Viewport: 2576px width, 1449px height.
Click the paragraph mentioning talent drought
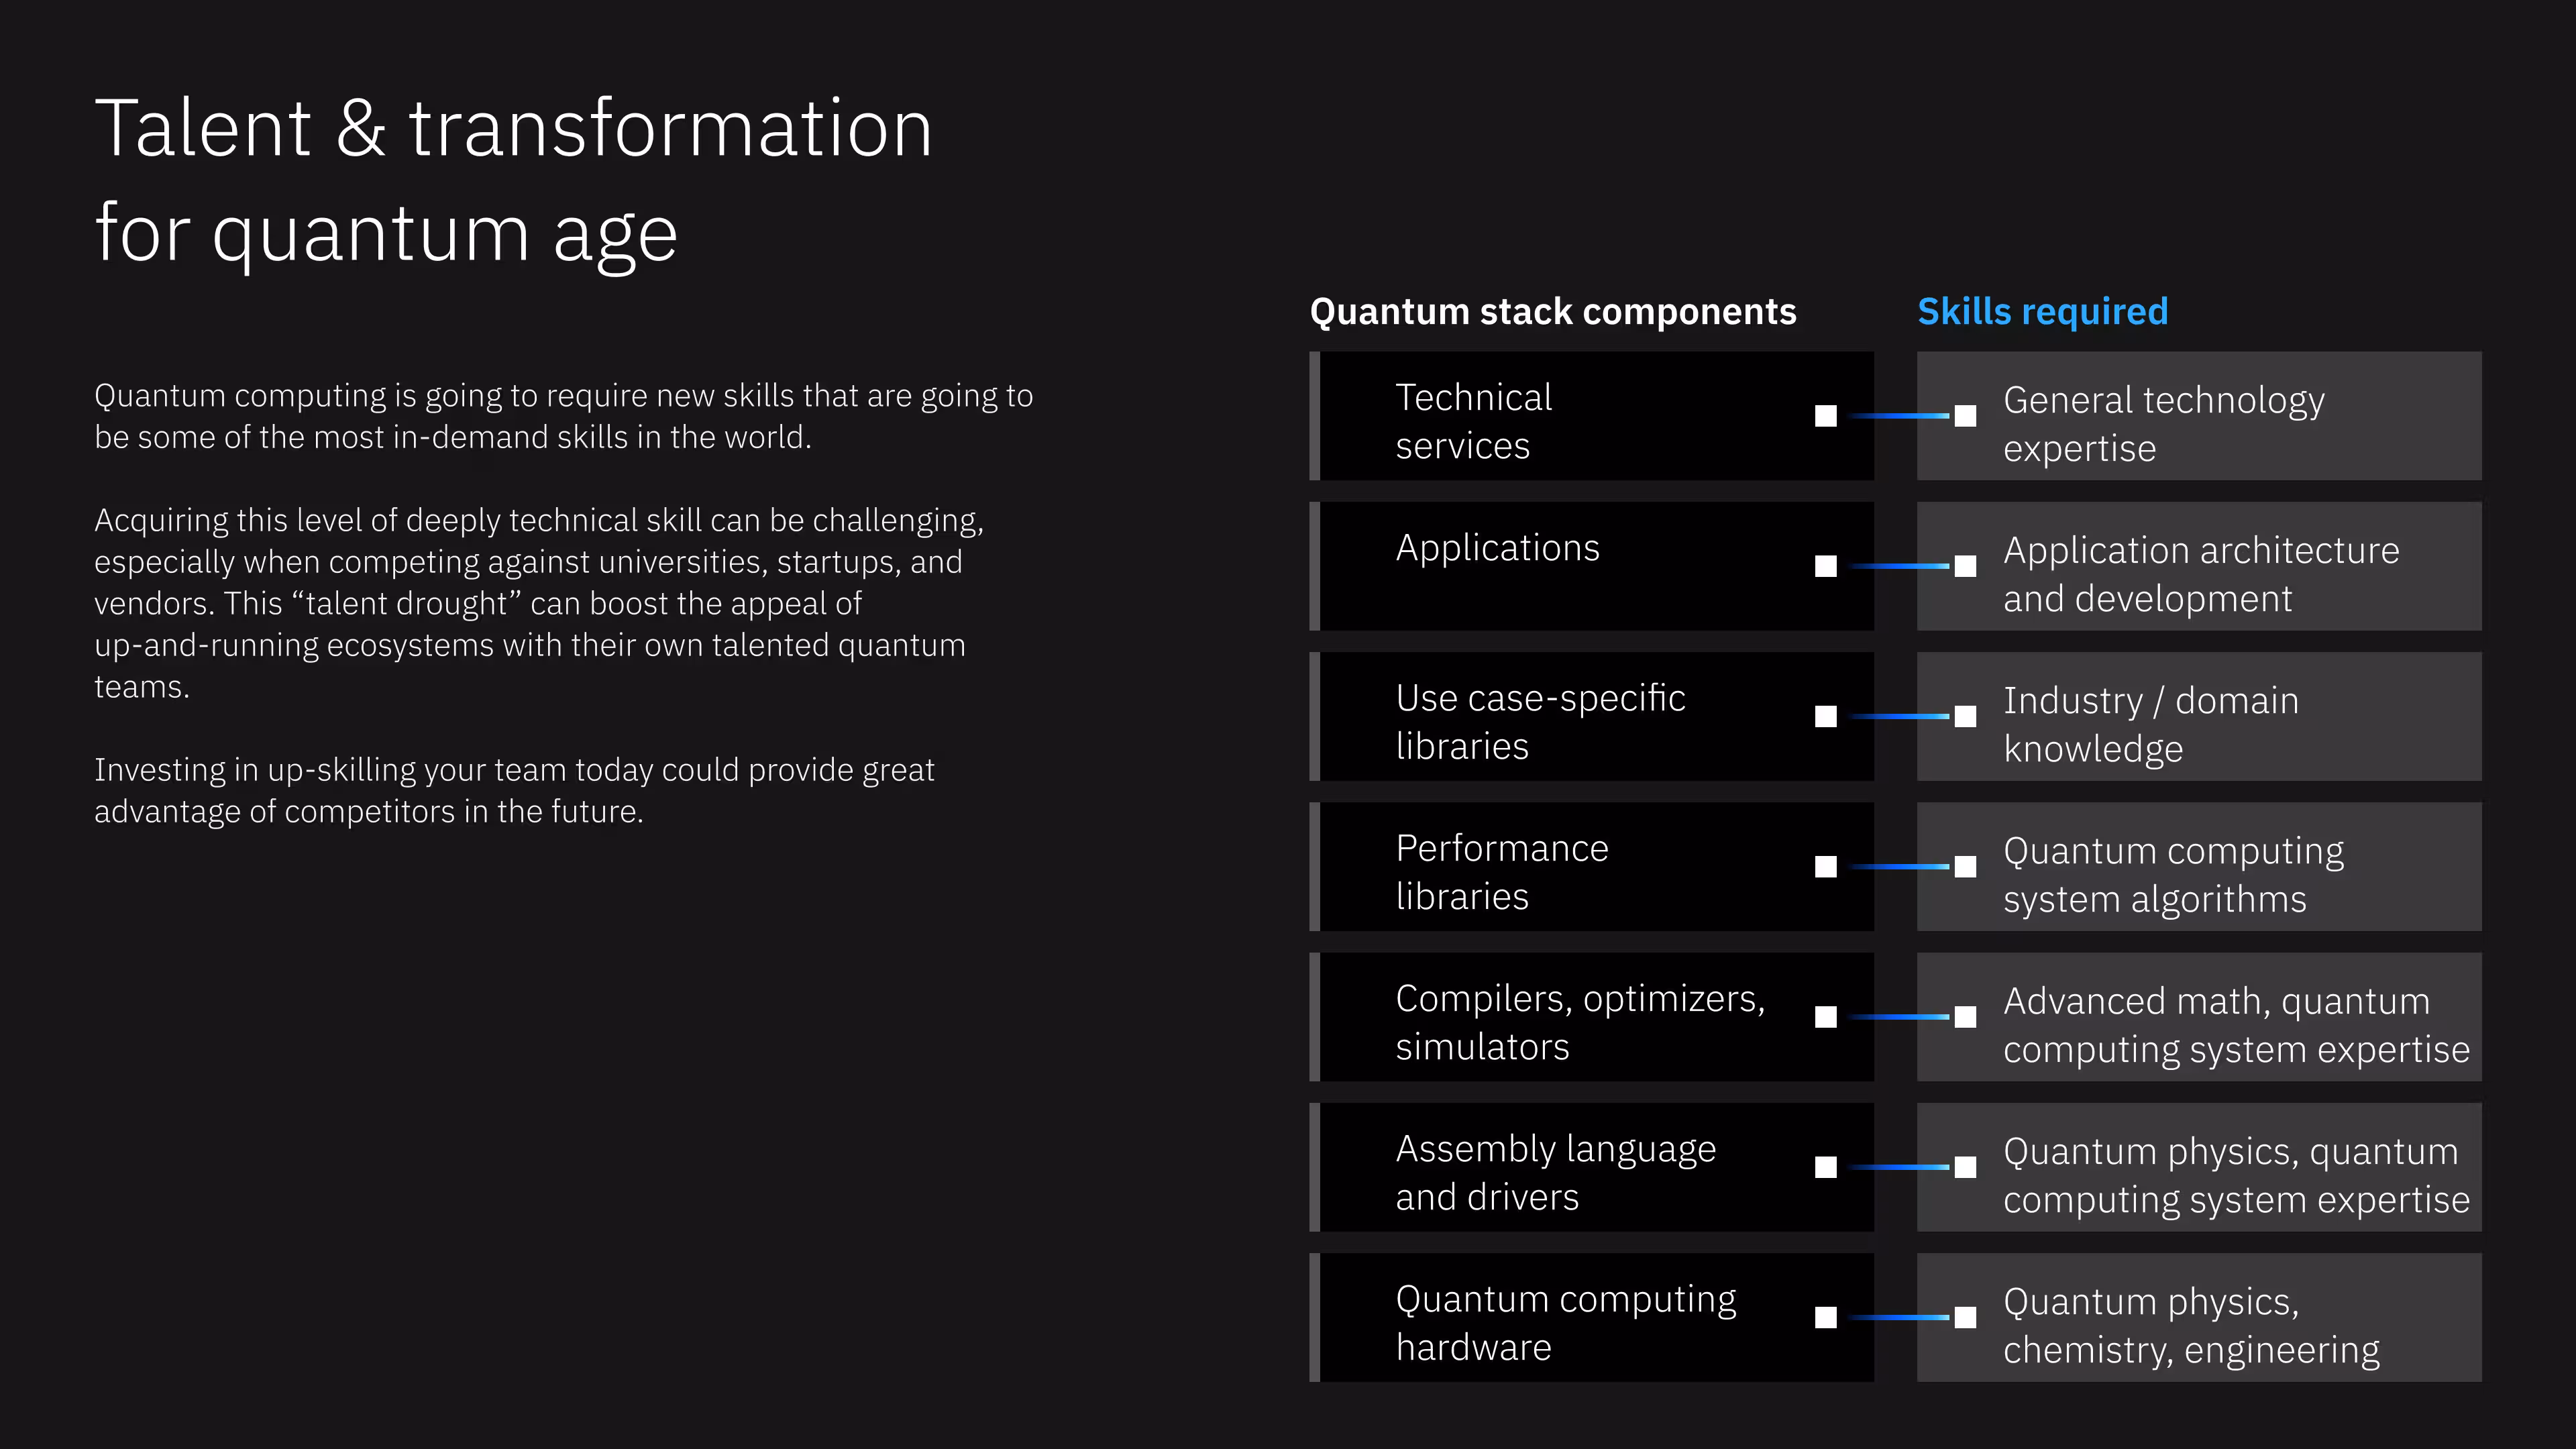tap(538, 603)
